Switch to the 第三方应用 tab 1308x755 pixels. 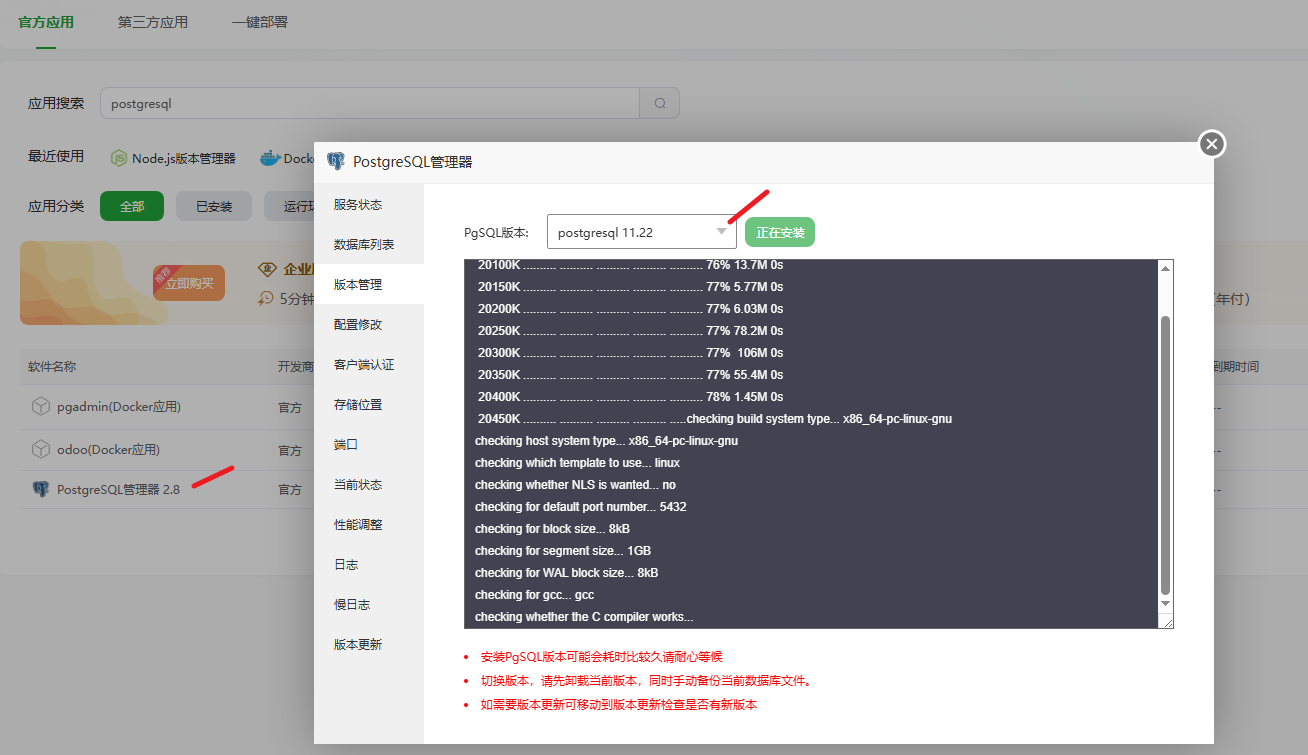tap(152, 22)
